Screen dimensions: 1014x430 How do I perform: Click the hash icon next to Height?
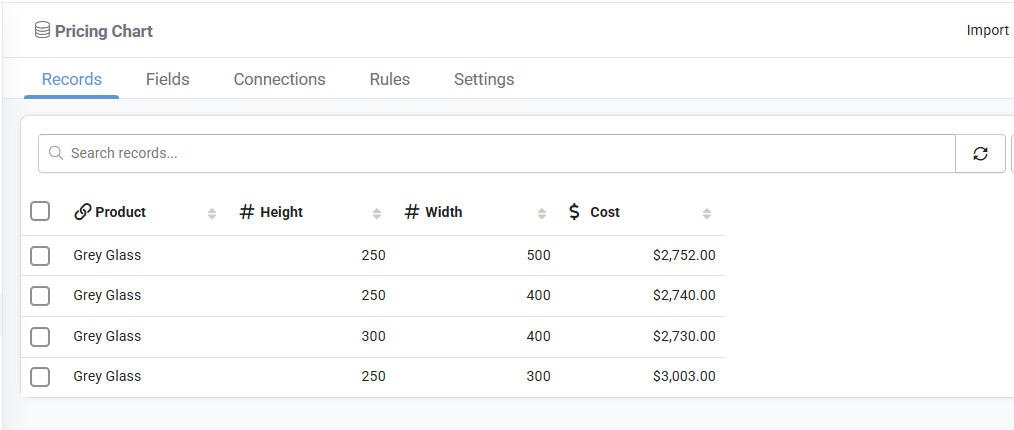(246, 211)
